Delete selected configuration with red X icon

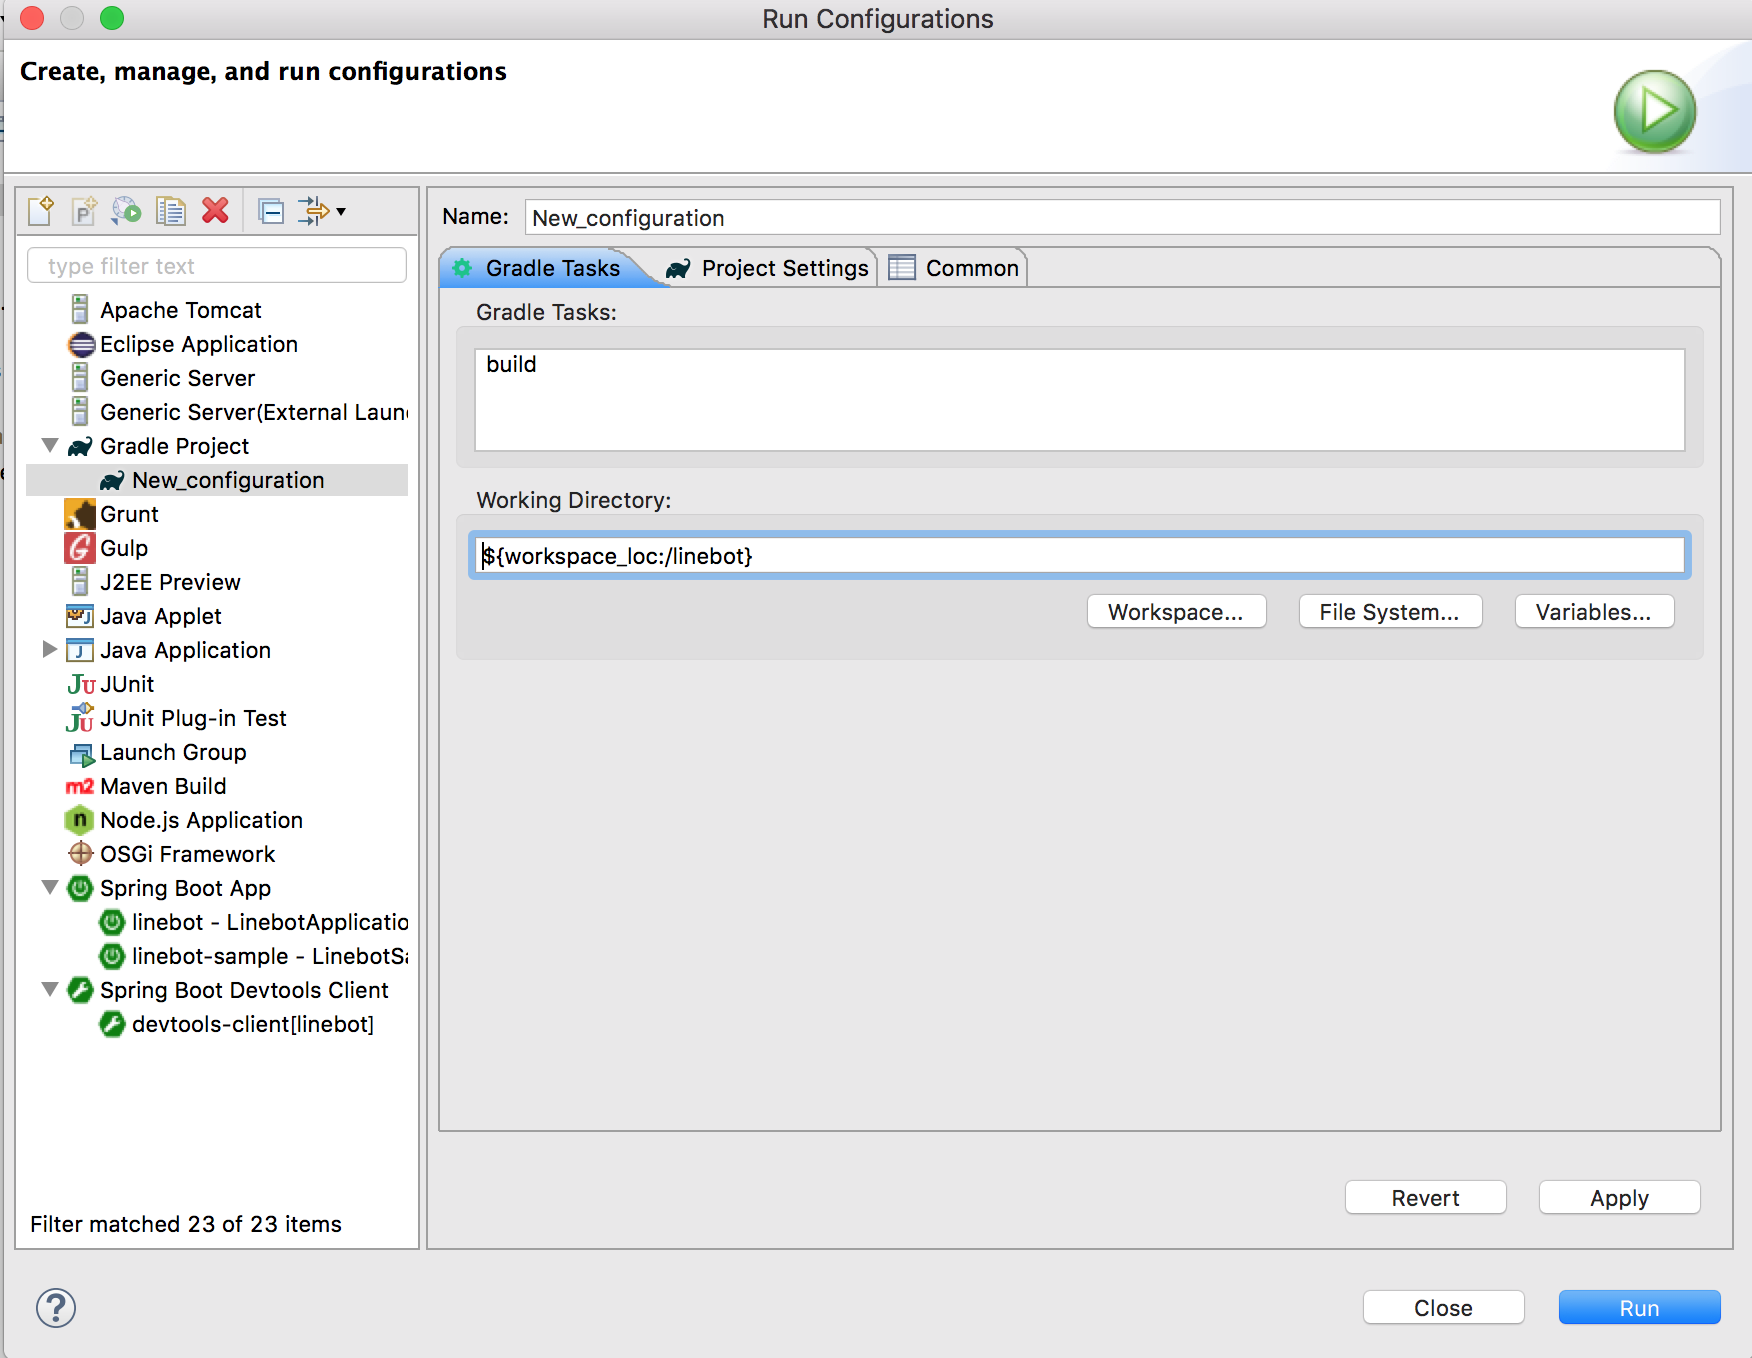coord(215,211)
